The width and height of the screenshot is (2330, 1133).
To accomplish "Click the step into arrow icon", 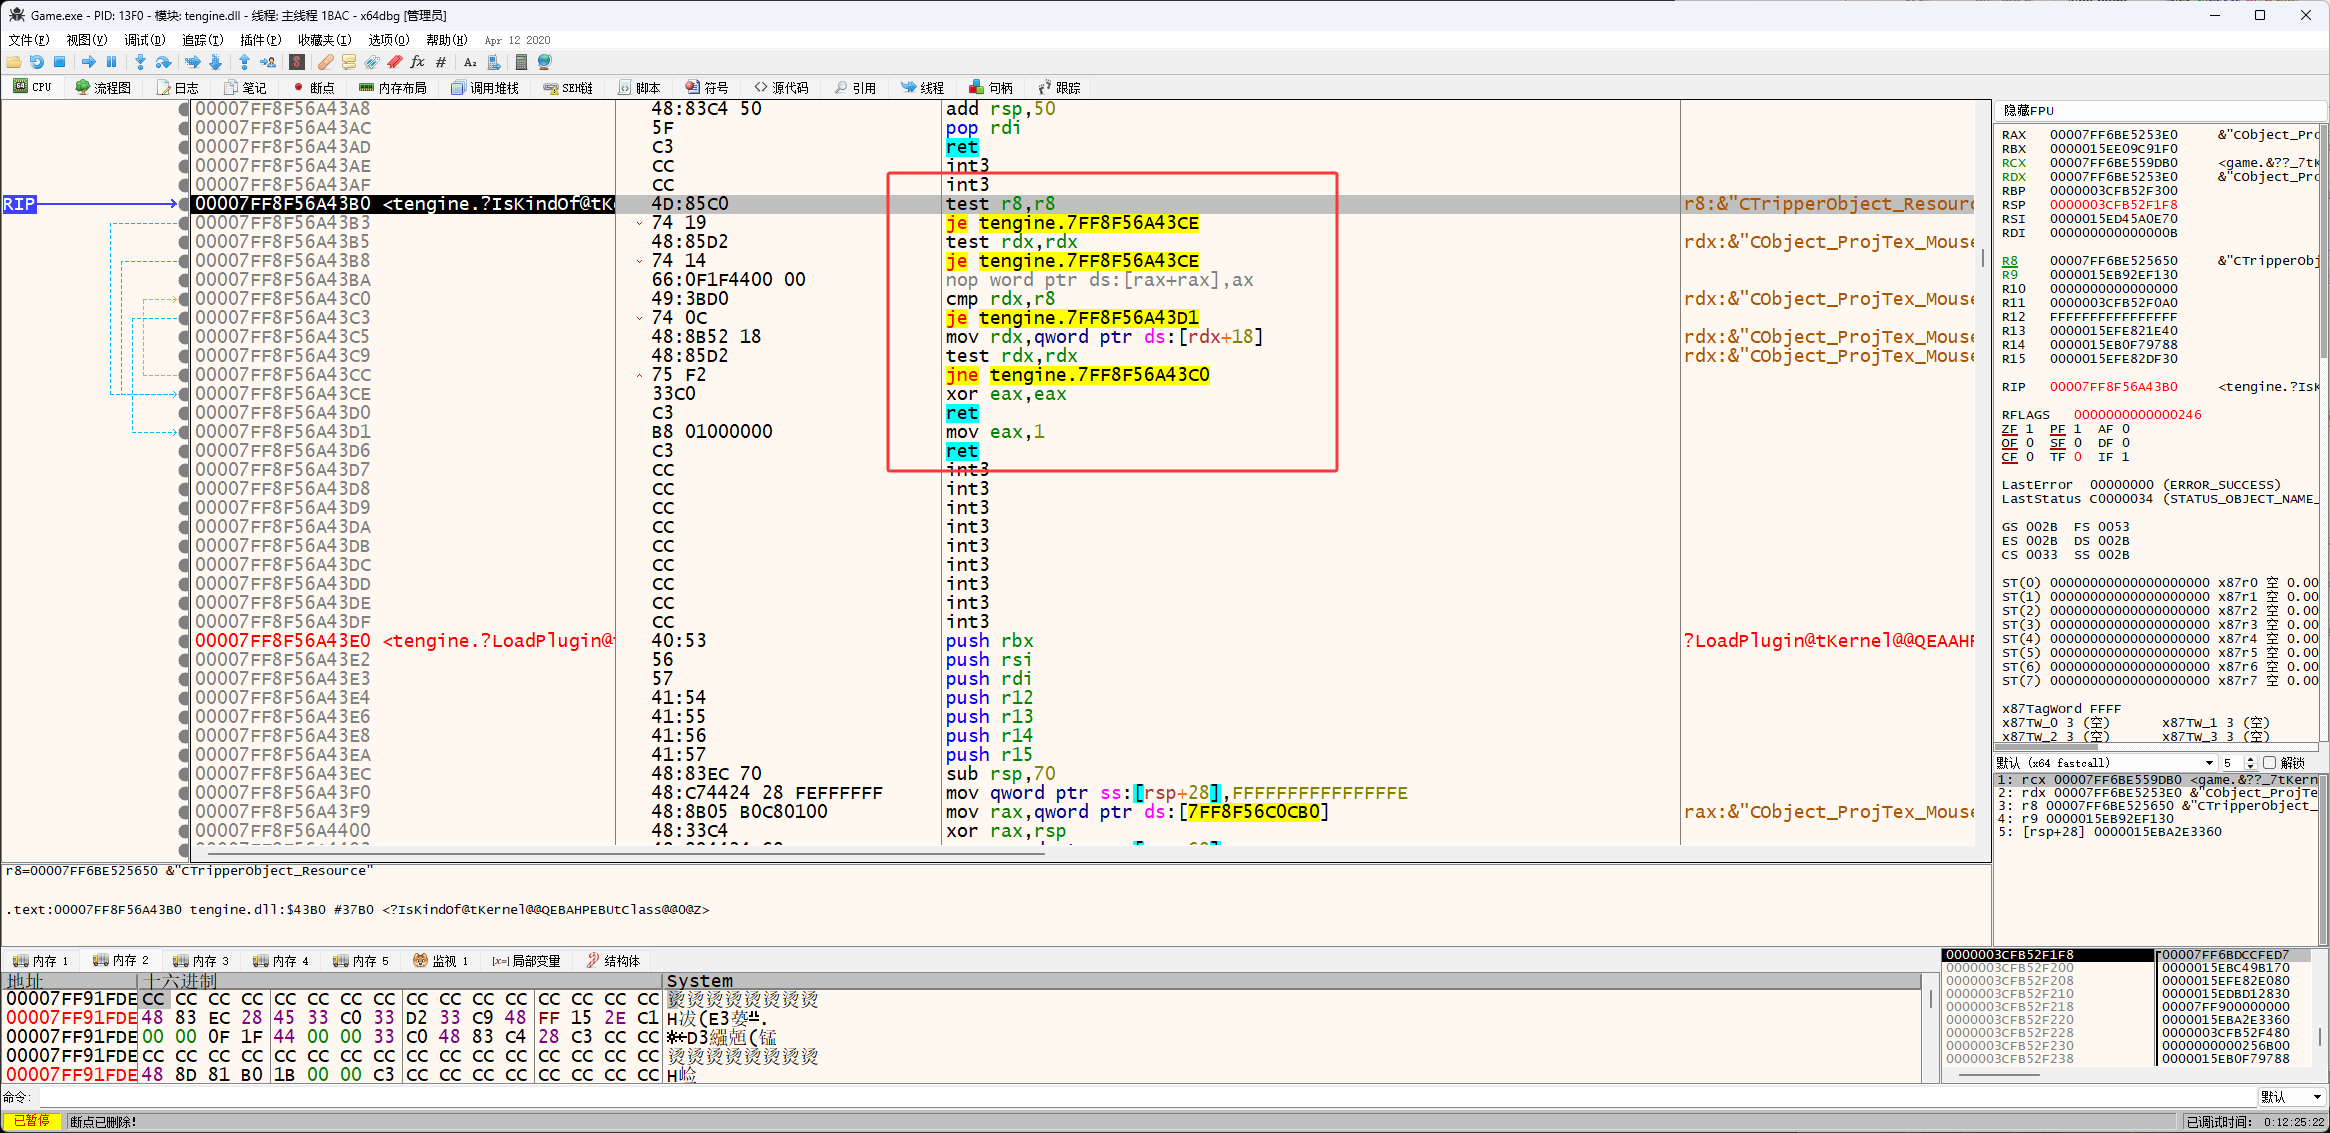I will 140,62.
